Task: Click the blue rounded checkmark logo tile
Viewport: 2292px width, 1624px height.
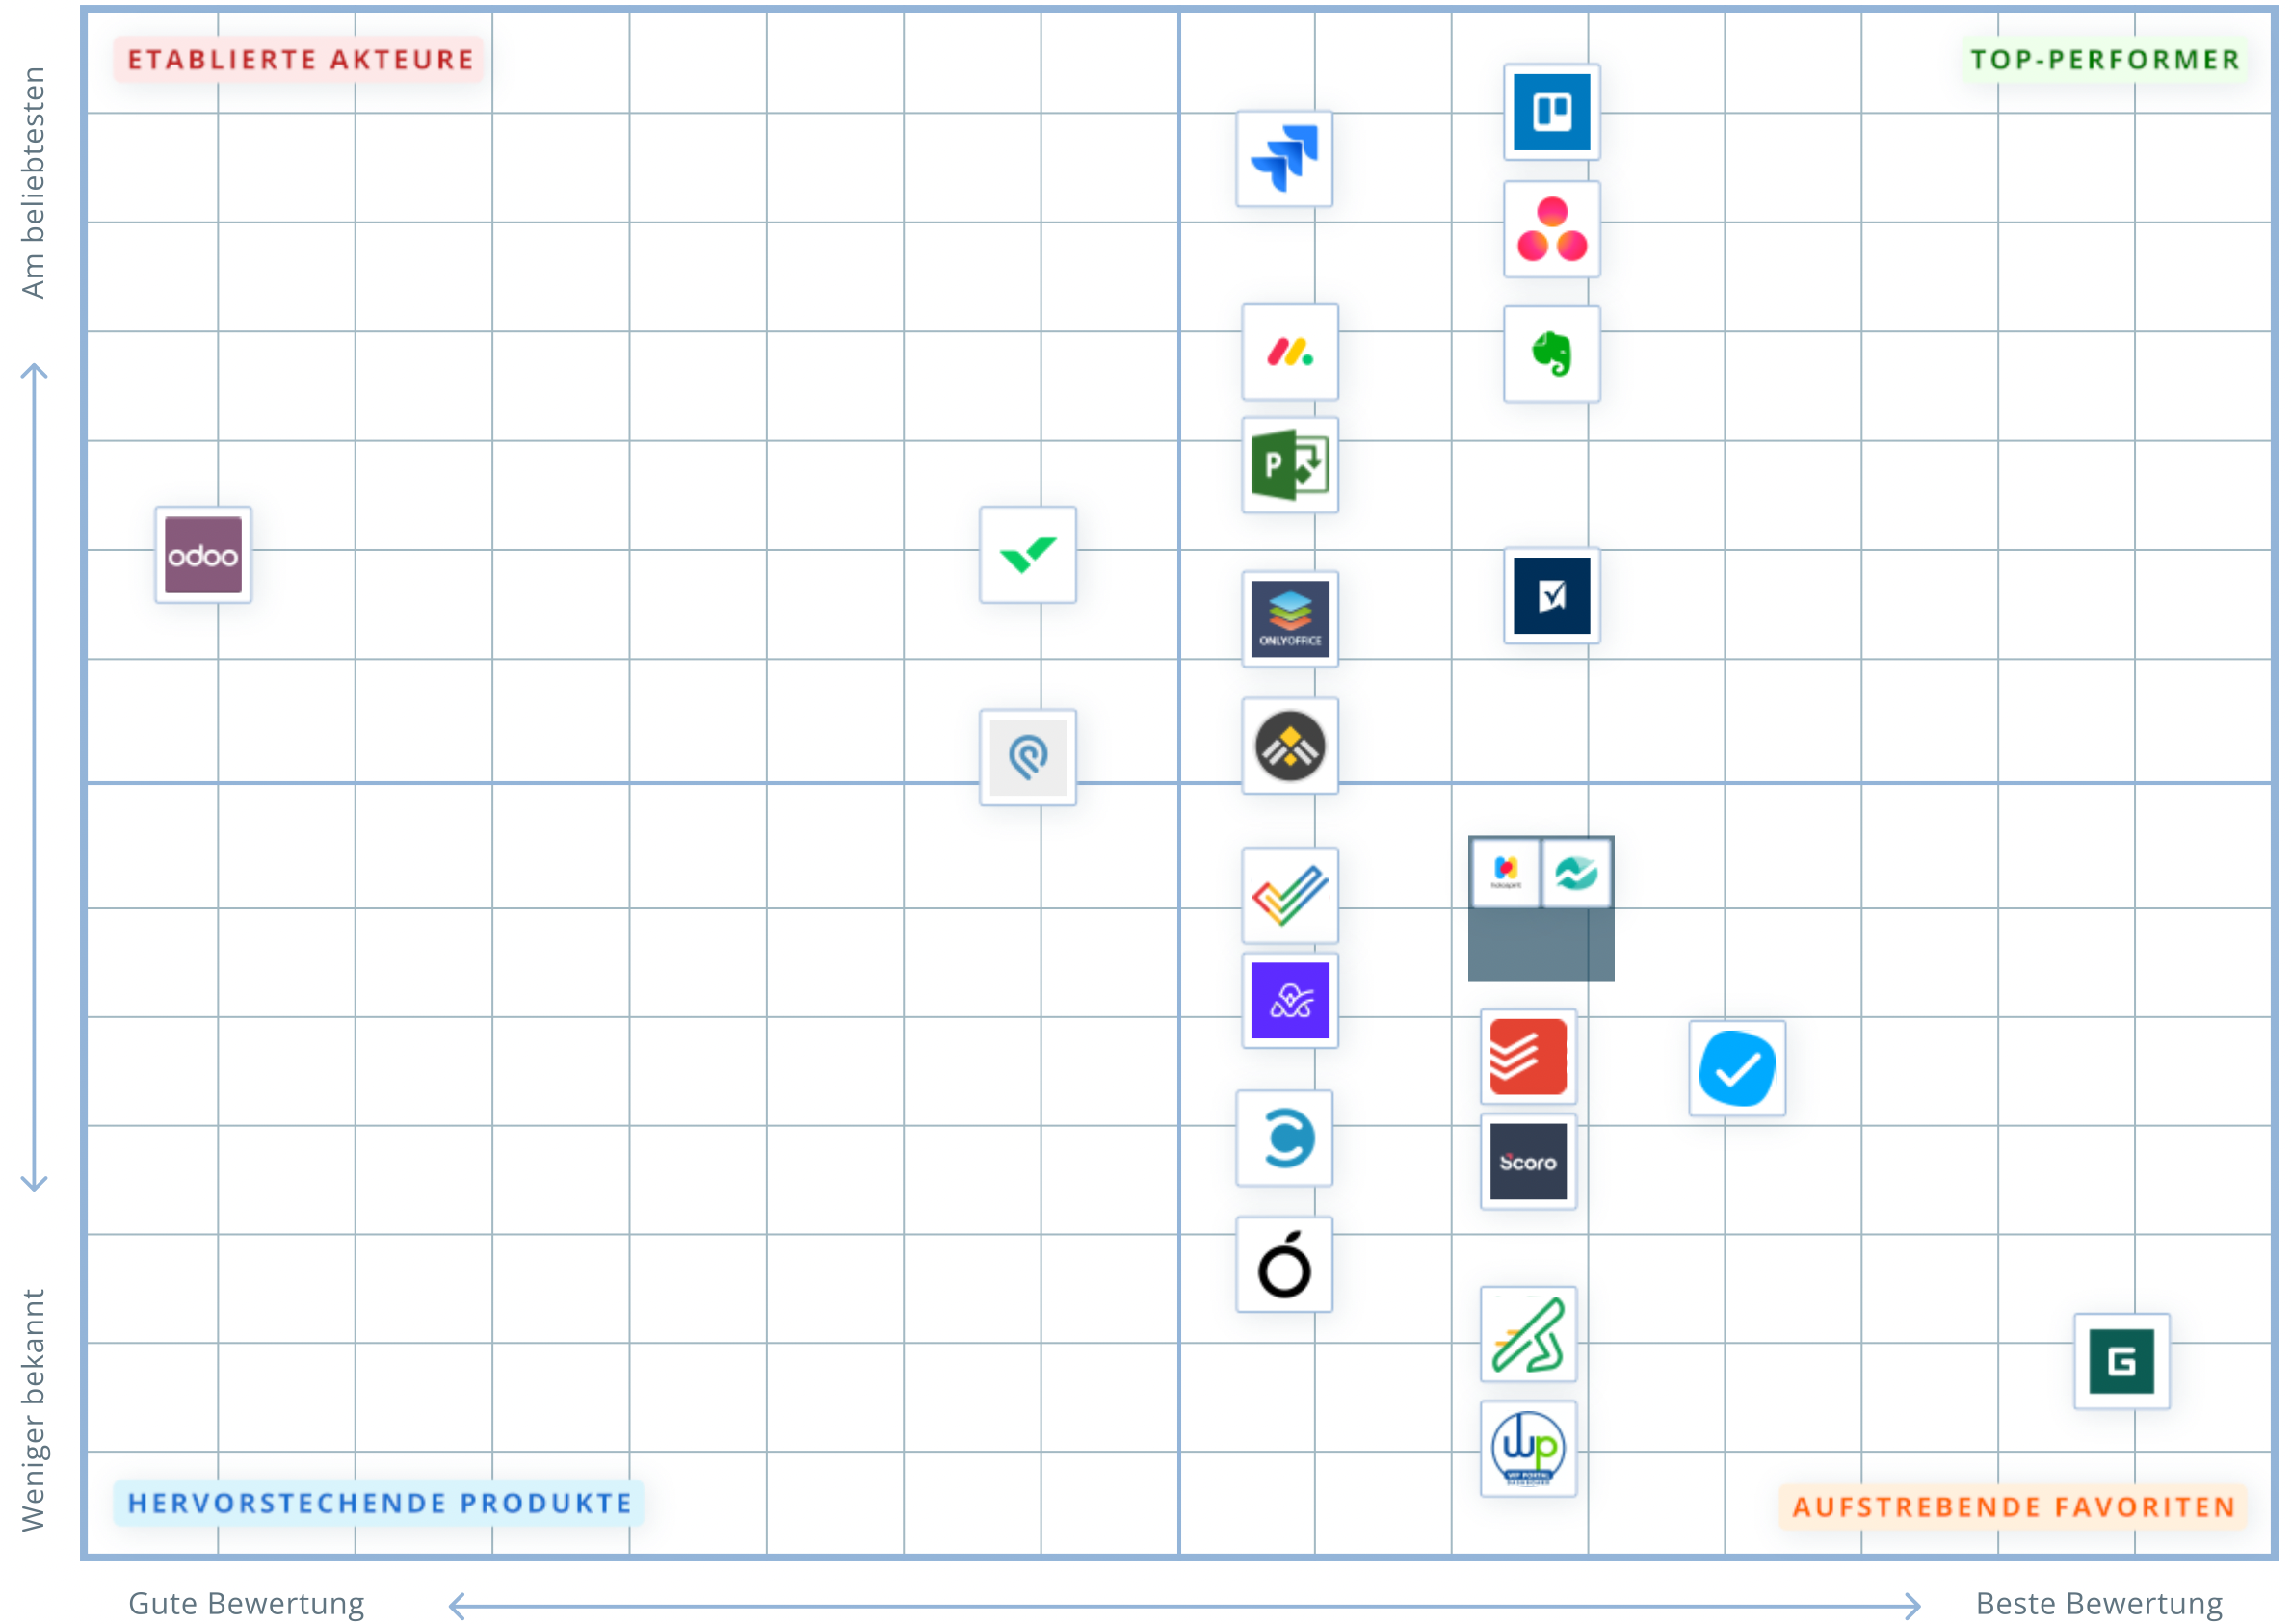Action: [x=1737, y=1069]
